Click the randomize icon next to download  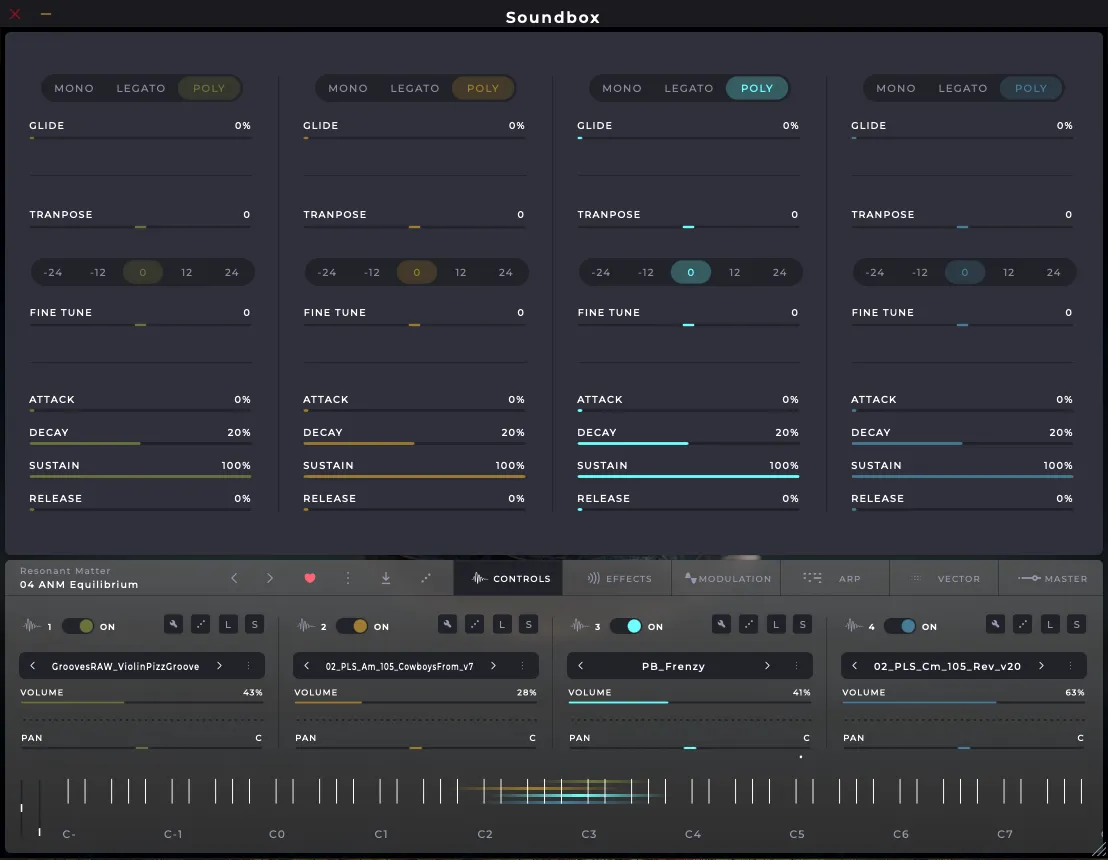[x=425, y=578]
